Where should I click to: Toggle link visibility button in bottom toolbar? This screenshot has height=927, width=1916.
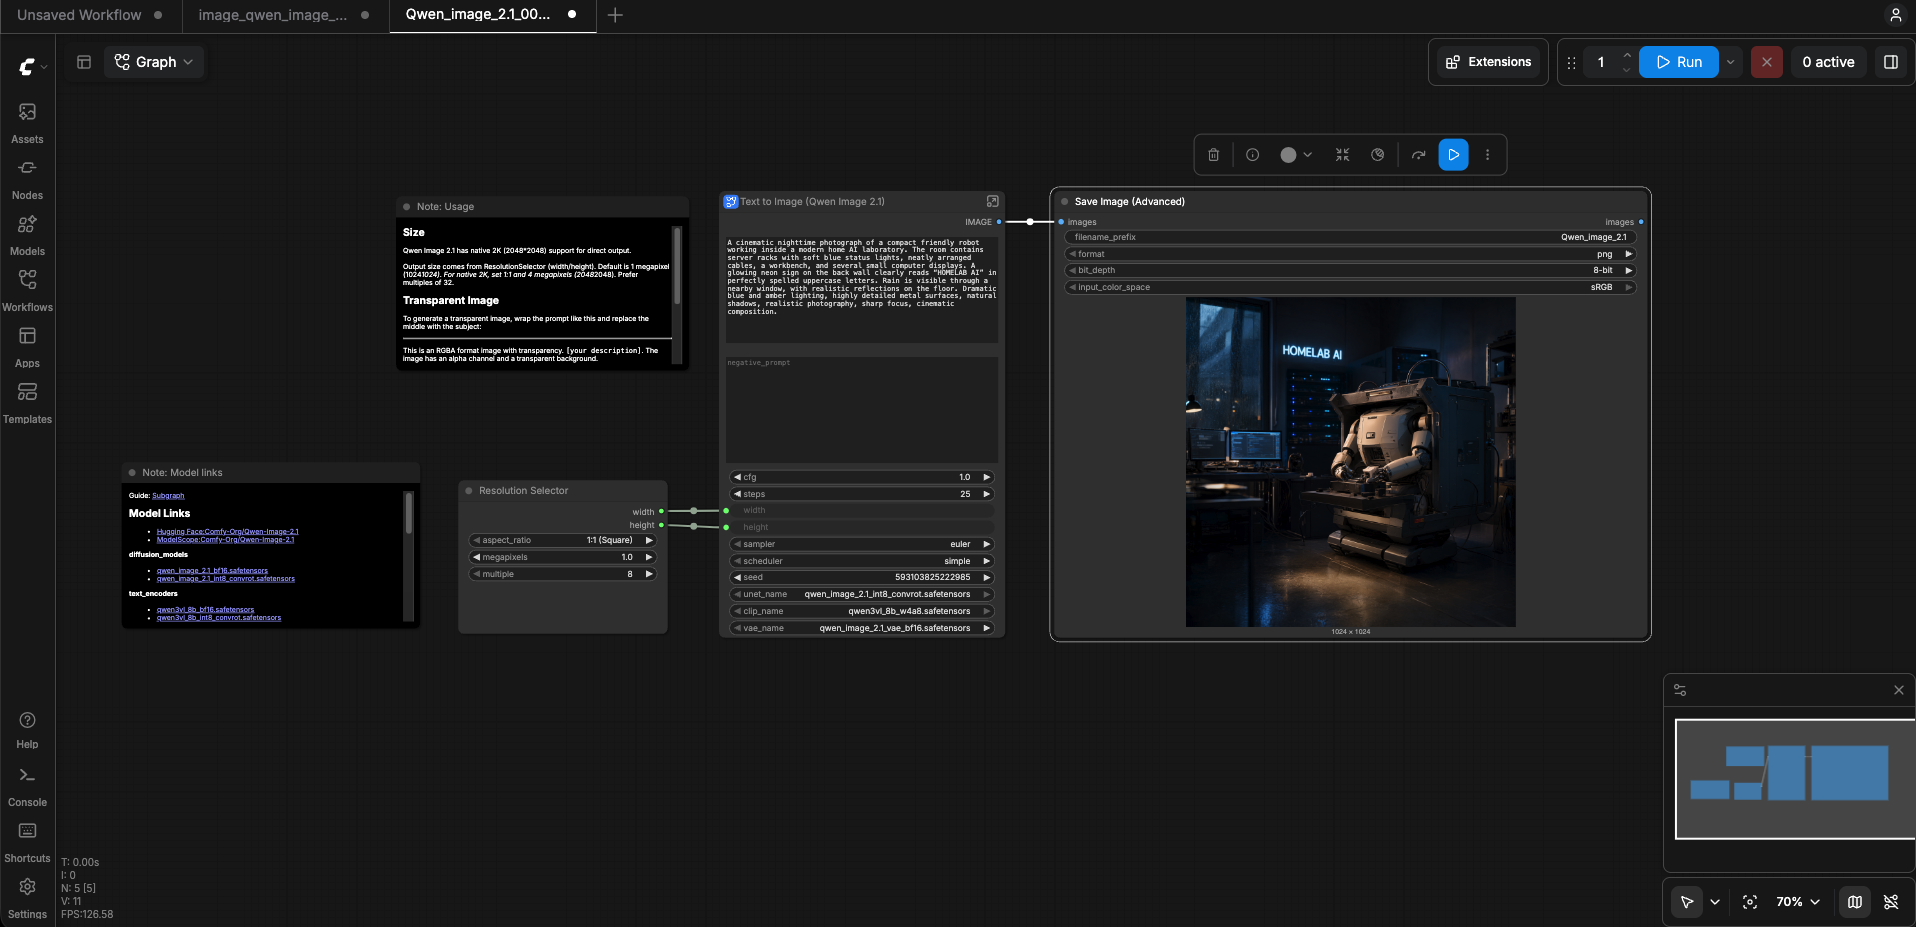pyautogui.click(x=1890, y=902)
